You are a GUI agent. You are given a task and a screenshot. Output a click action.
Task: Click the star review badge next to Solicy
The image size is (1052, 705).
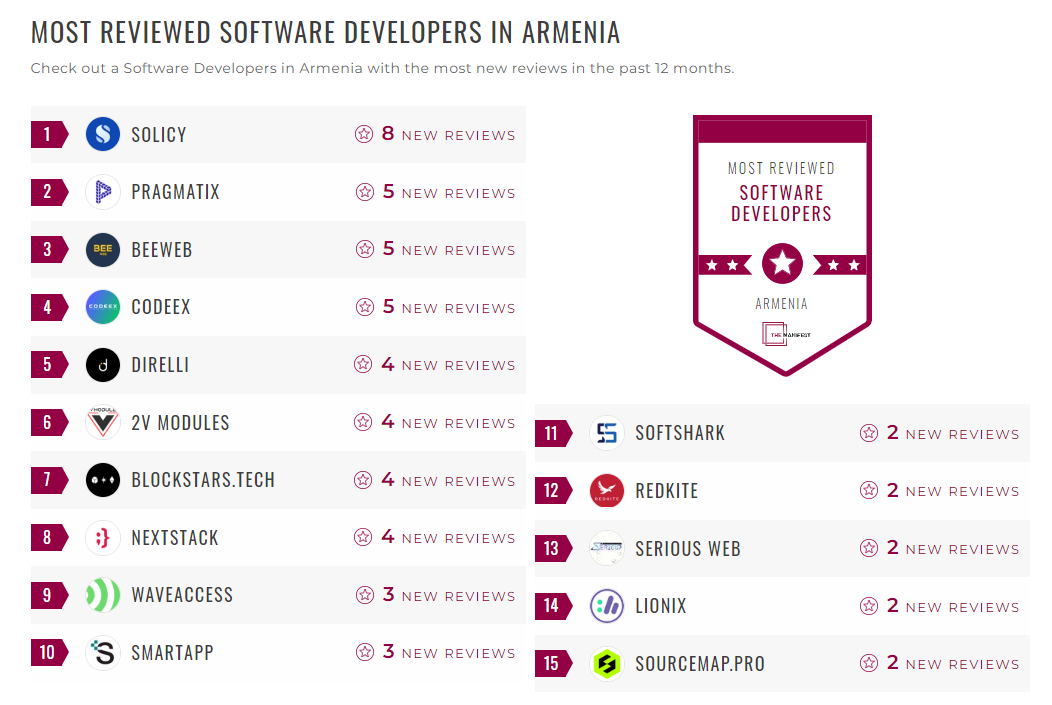coord(364,134)
